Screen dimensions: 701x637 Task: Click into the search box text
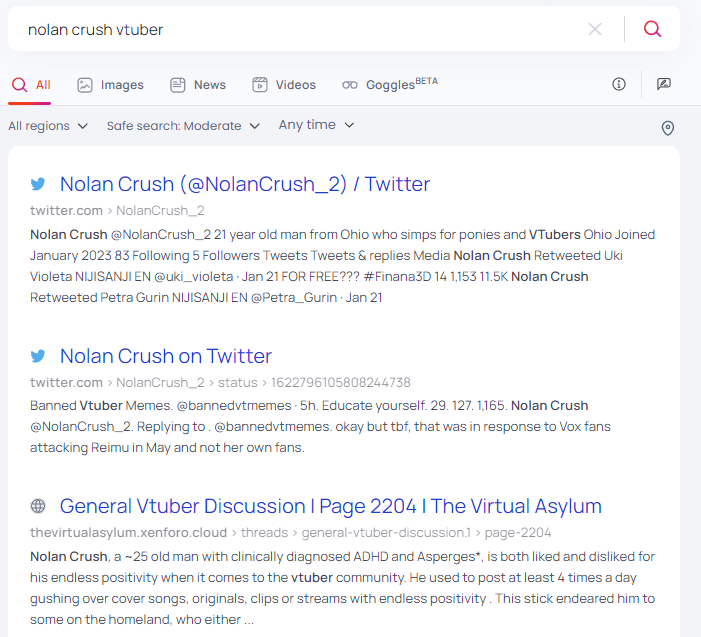[95, 30]
